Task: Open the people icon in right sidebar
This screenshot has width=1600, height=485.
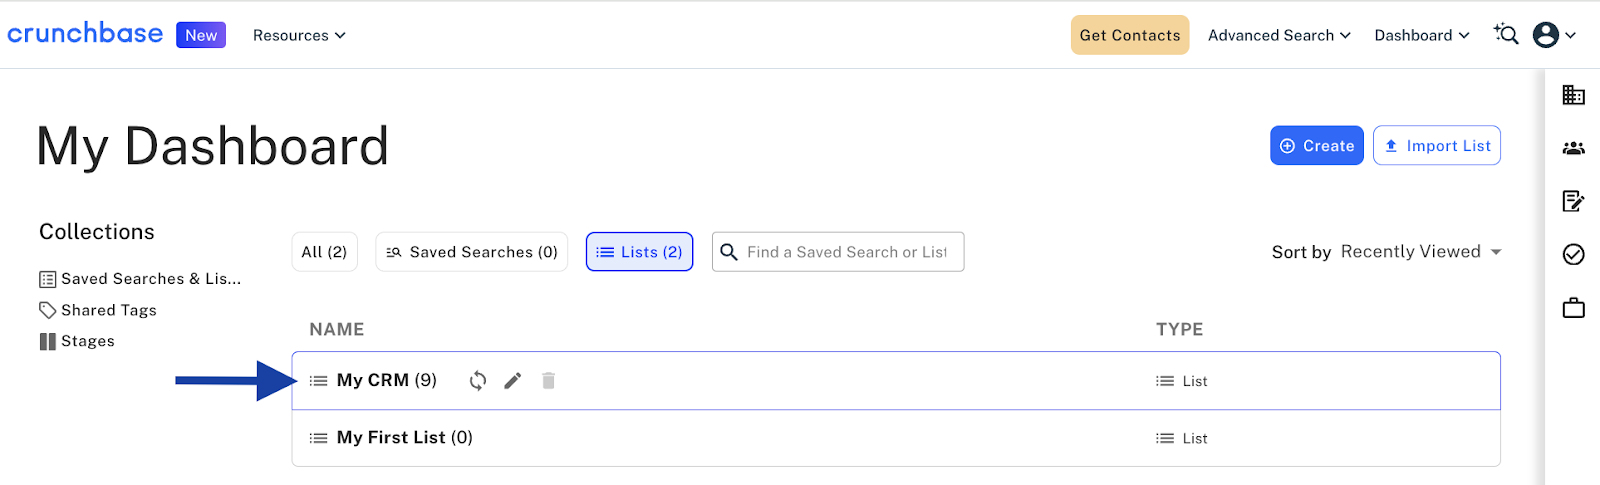Action: [1573, 148]
